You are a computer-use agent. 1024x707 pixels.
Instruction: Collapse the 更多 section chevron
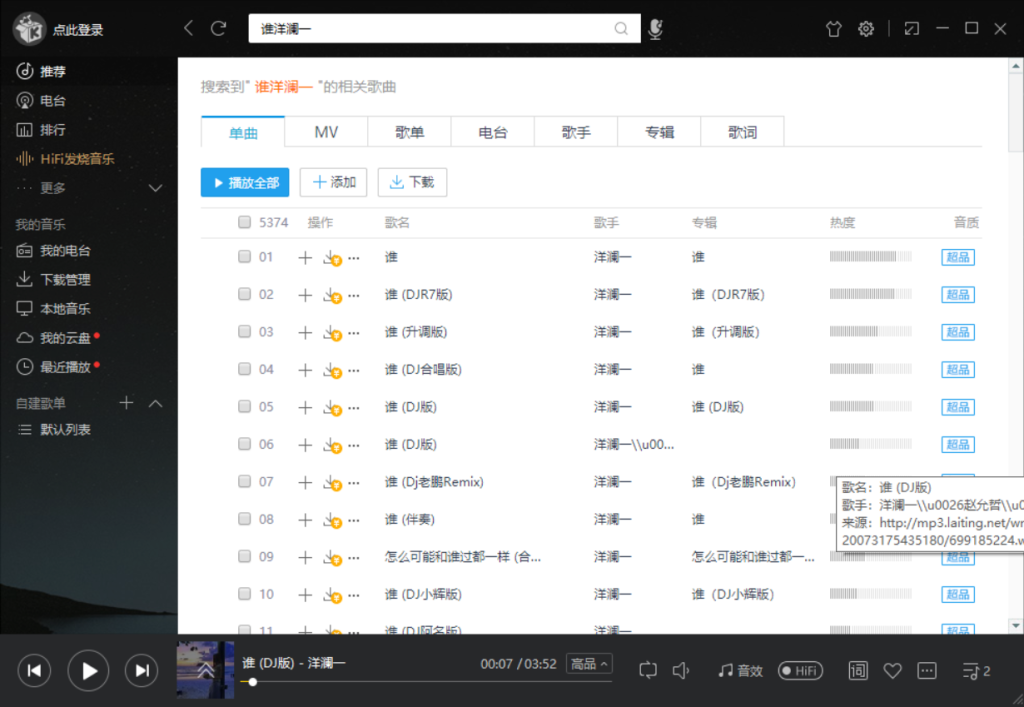[155, 188]
